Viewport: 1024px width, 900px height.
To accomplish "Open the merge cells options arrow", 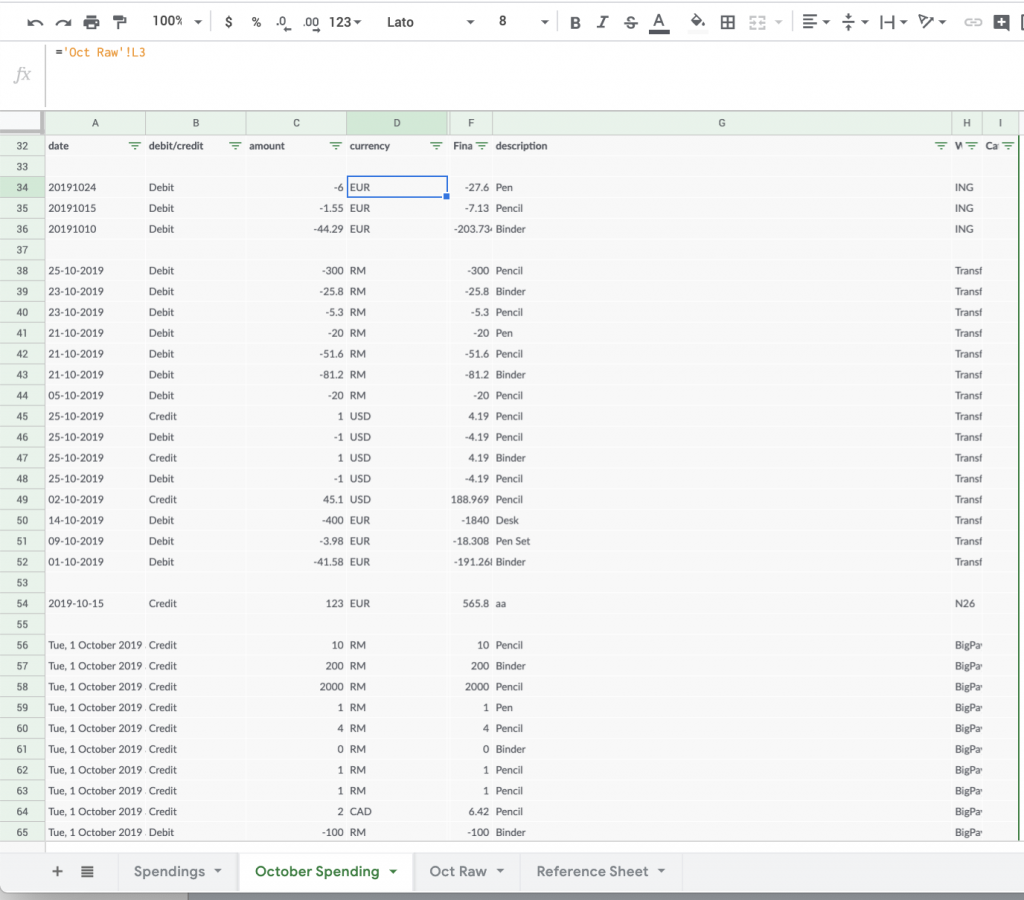I will point(778,23).
